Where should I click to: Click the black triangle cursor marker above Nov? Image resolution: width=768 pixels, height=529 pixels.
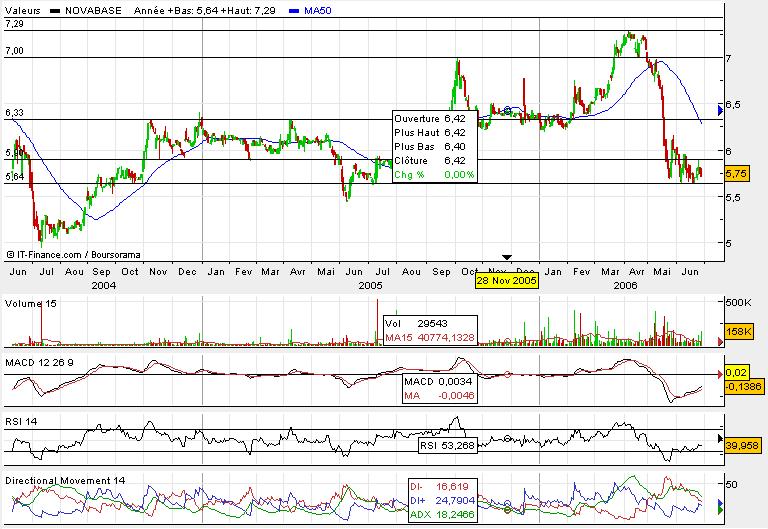(x=507, y=257)
